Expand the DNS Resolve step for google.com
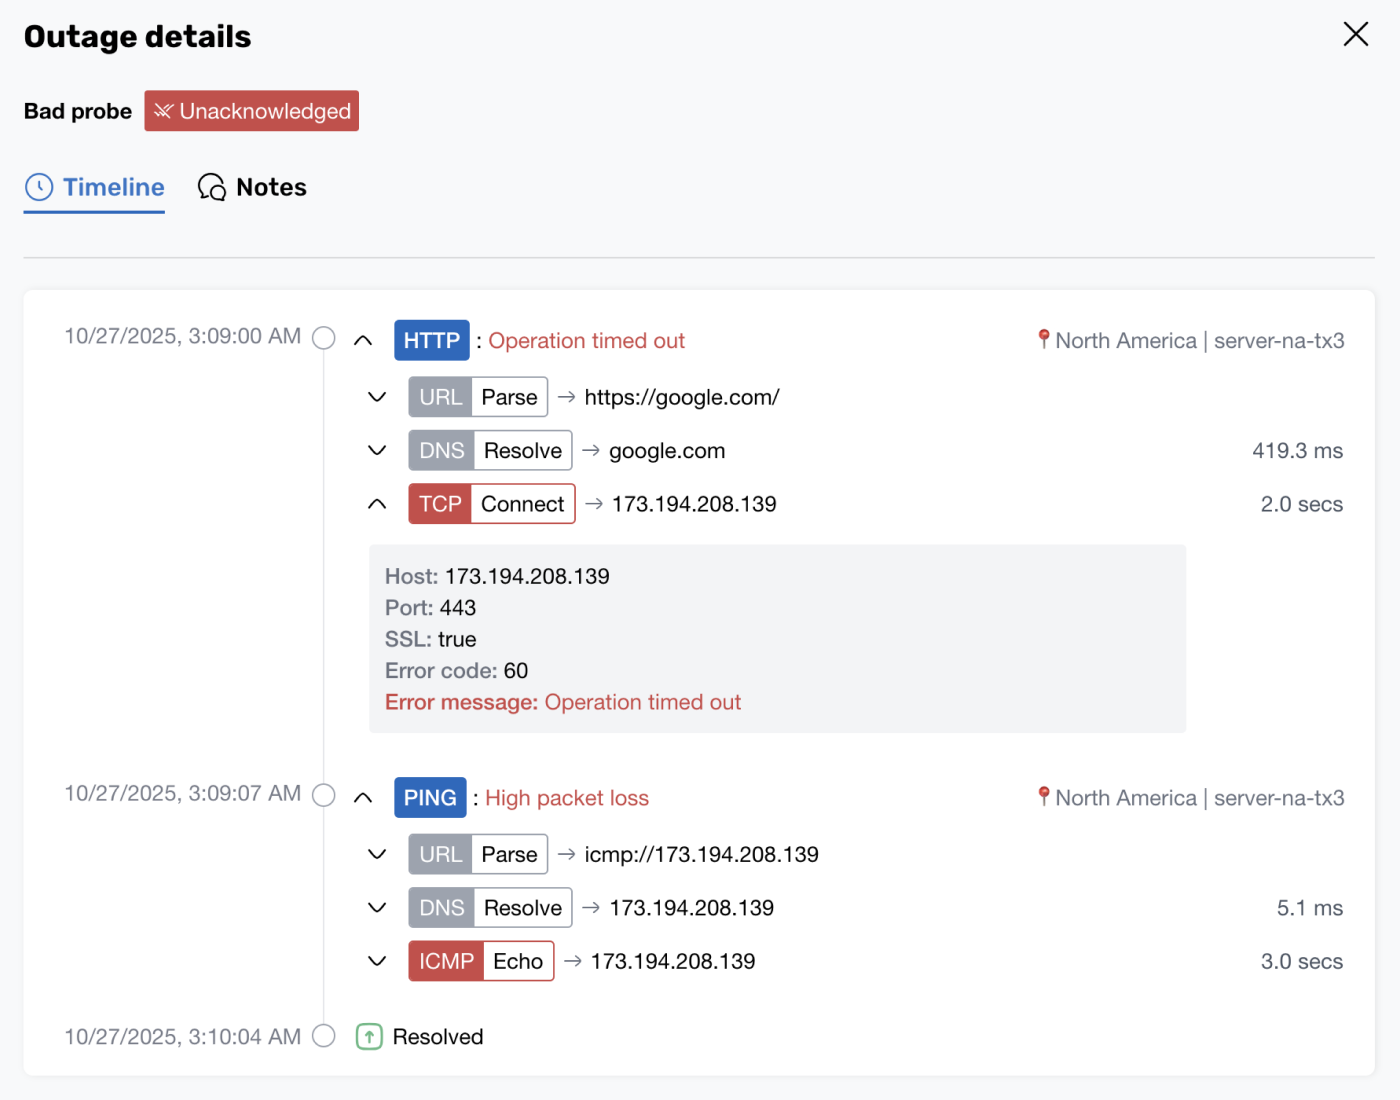Image resolution: width=1400 pixels, height=1100 pixels. 377,450
